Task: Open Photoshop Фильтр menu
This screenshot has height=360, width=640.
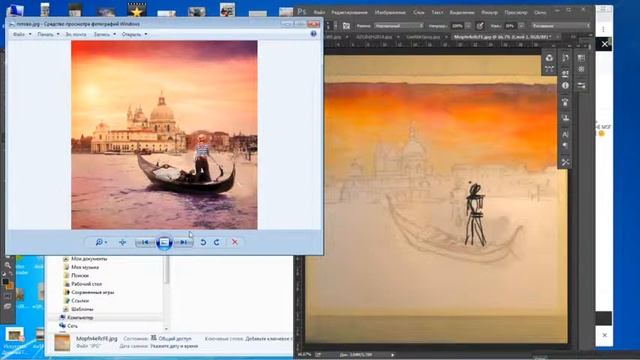Action: point(489,12)
